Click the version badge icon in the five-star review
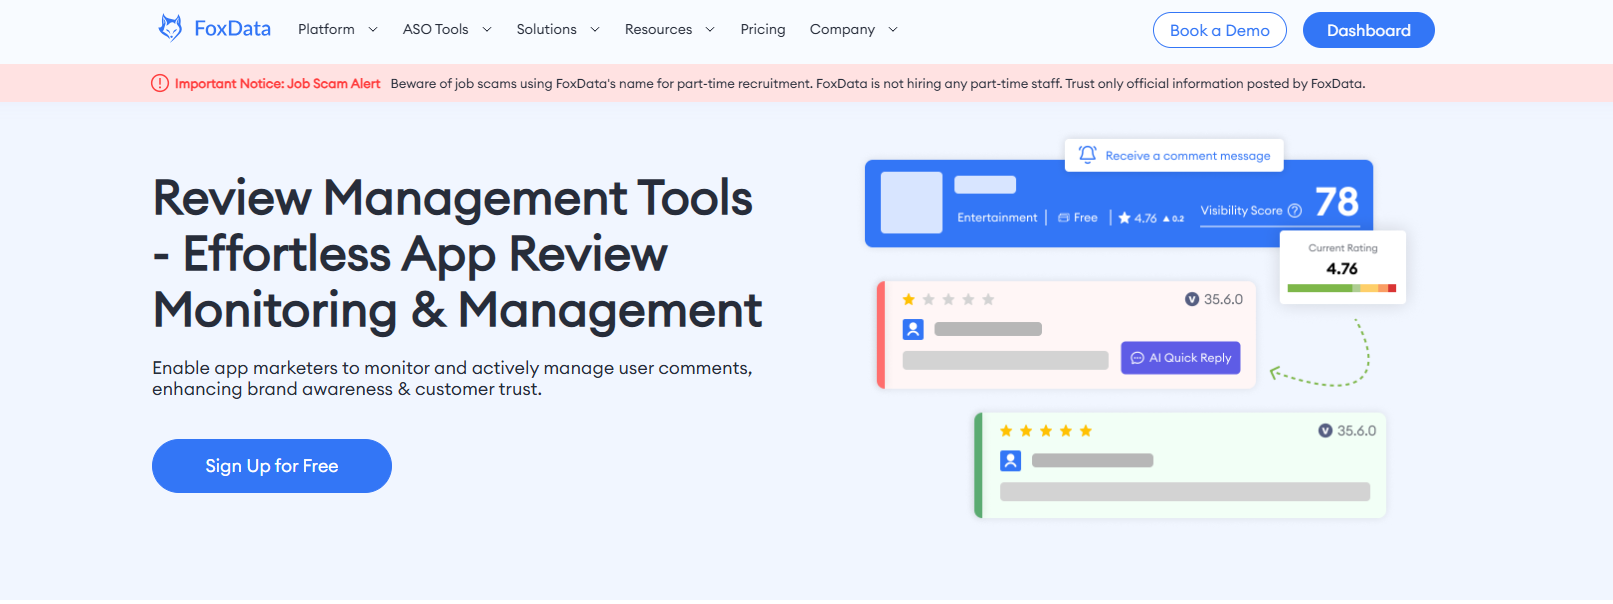Screen dimensions: 1613x604 click(x=1325, y=431)
